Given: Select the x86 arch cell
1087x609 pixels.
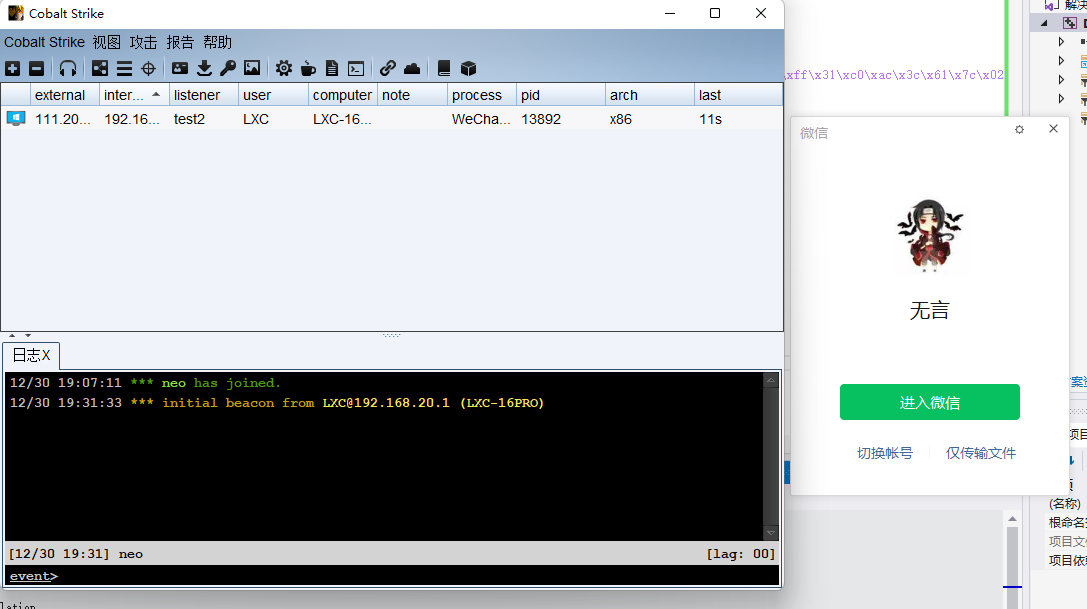Looking at the screenshot, I should point(621,119).
